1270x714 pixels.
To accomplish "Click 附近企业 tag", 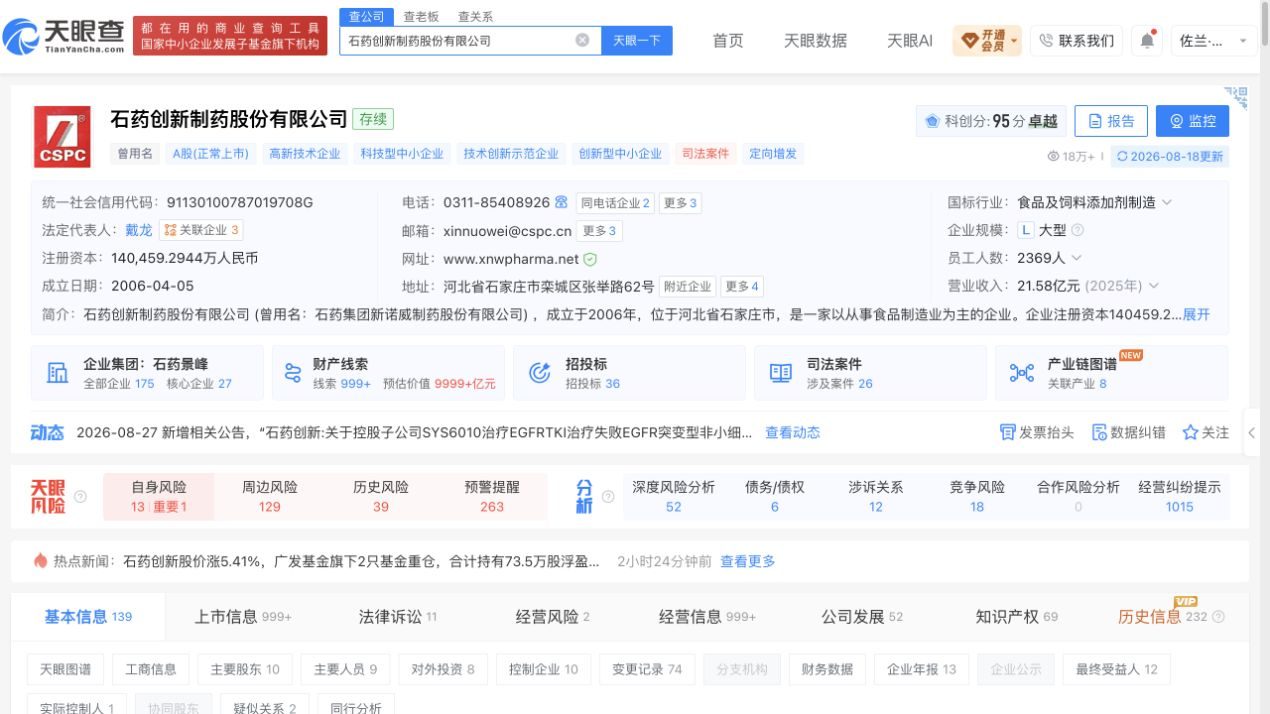I will (x=688, y=287).
